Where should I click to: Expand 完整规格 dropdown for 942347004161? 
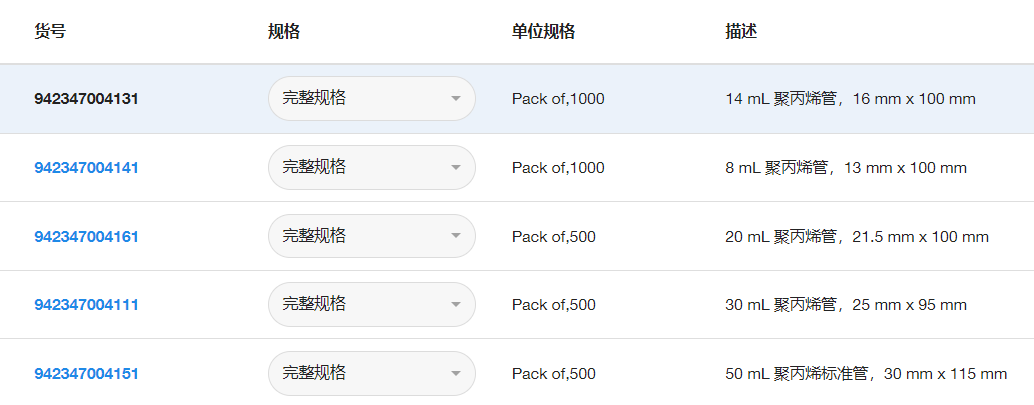(371, 237)
